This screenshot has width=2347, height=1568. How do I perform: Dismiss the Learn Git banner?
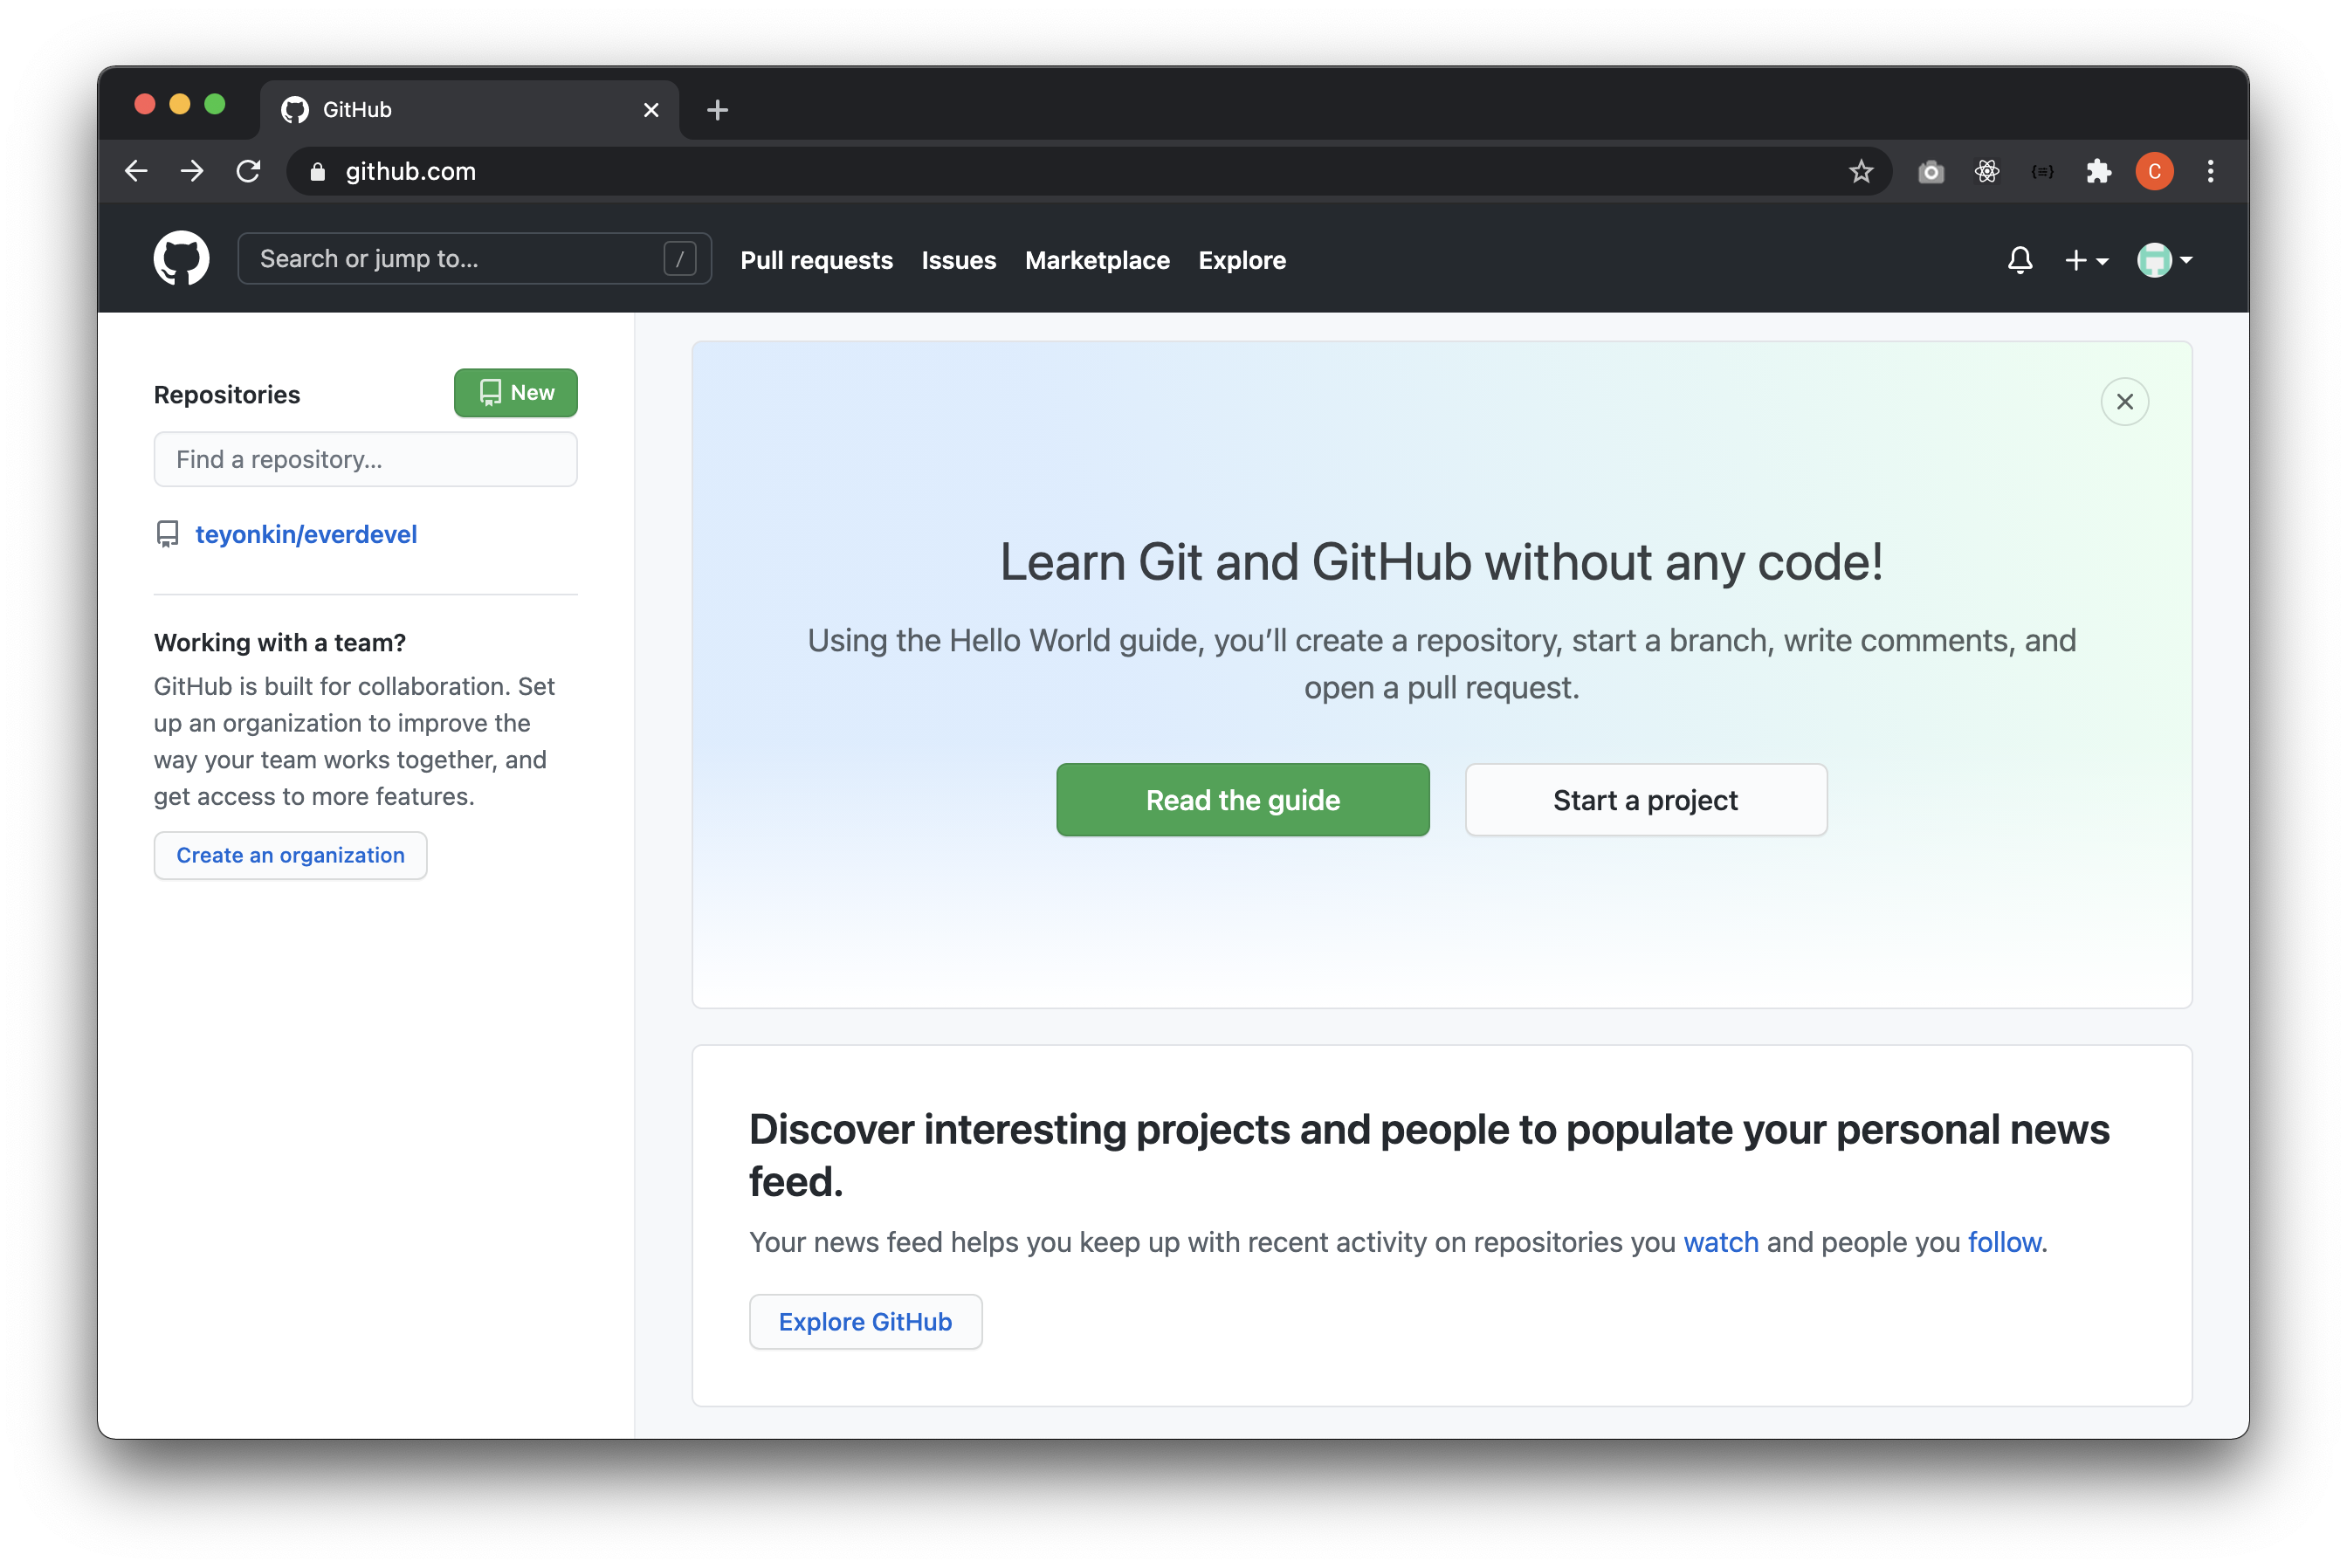pos(2124,402)
